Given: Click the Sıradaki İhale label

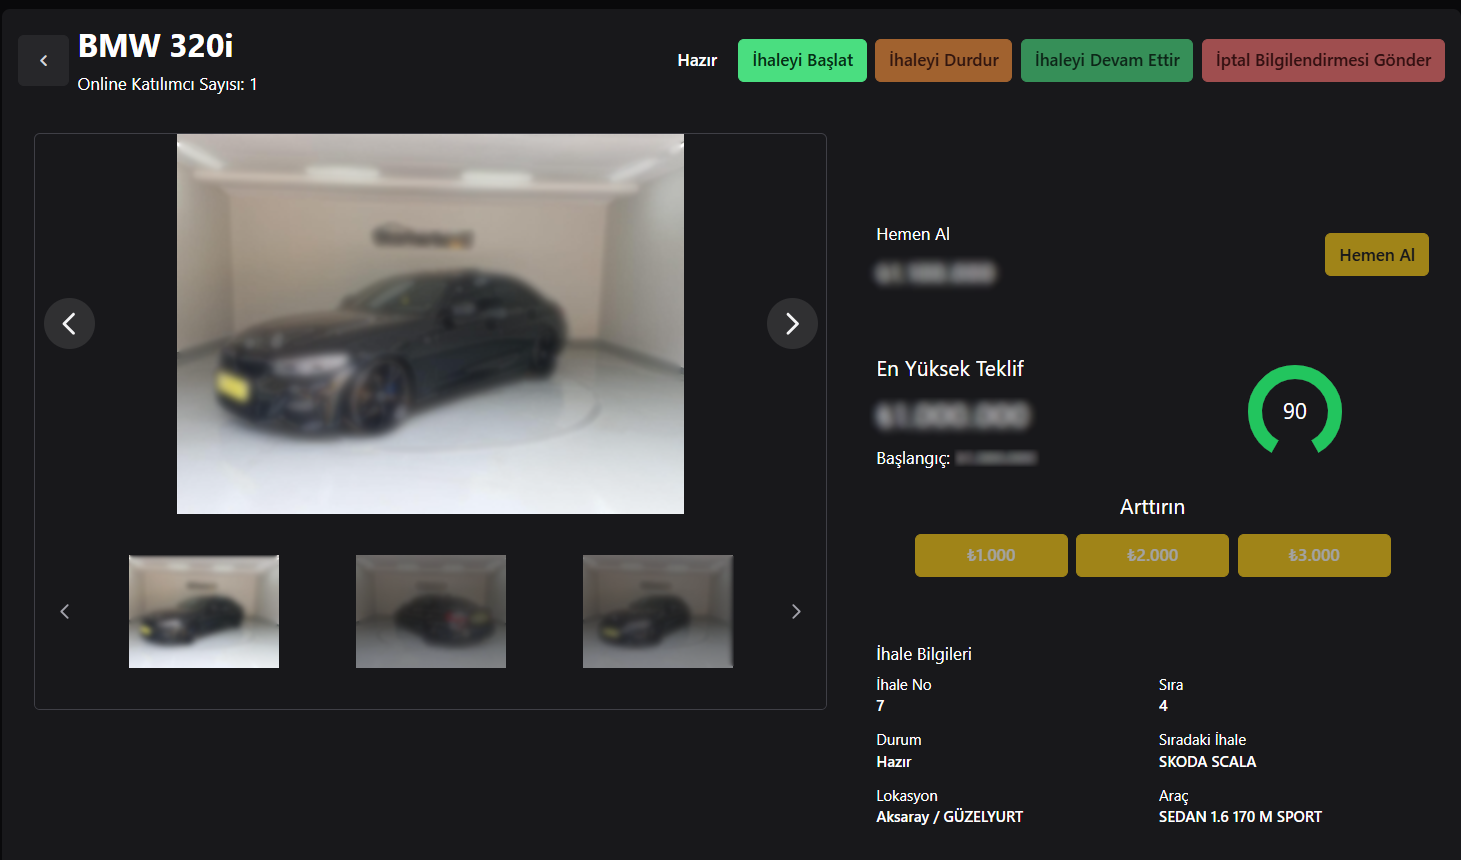Looking at the screenshot, I should (1202, 740).
